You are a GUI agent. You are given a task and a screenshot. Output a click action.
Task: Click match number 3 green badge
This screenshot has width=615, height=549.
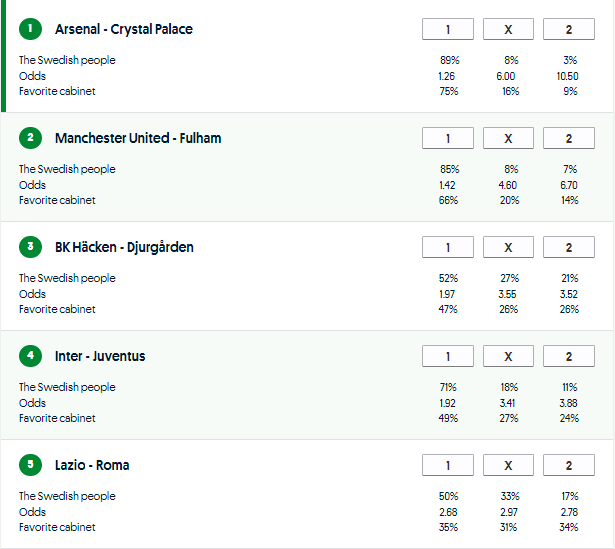click(x=31, y=247)
